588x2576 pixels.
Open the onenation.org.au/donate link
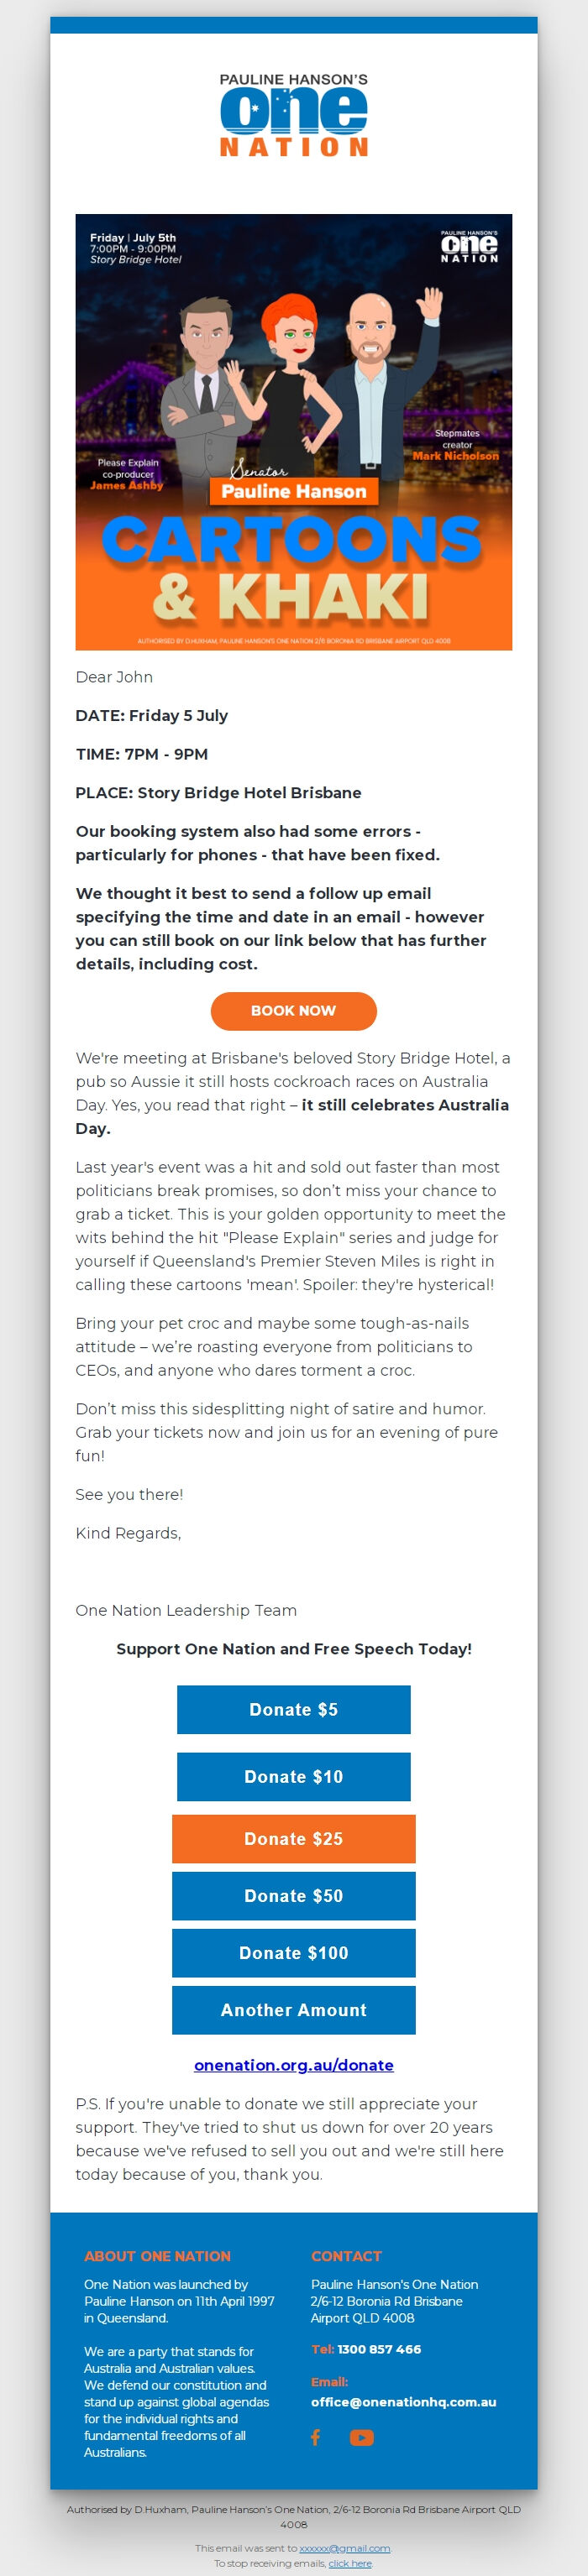(294, 2064)
